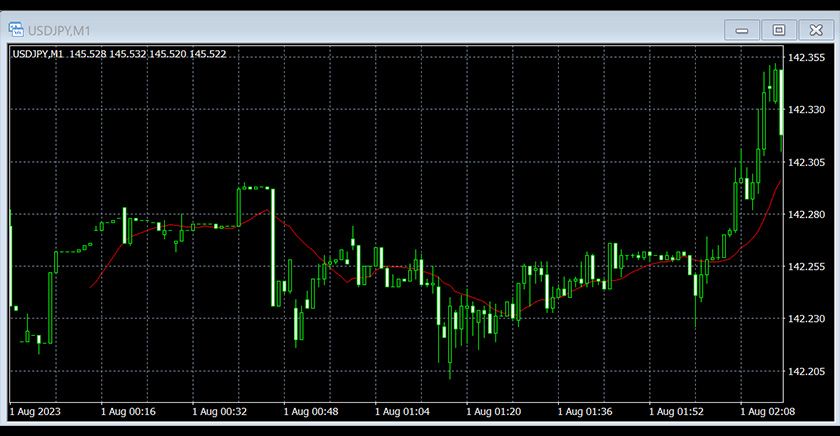Viewport: 840px width, 436px height.
Task: Click the 1 Aug 2023 date label
Action: [x=37, y=411]
